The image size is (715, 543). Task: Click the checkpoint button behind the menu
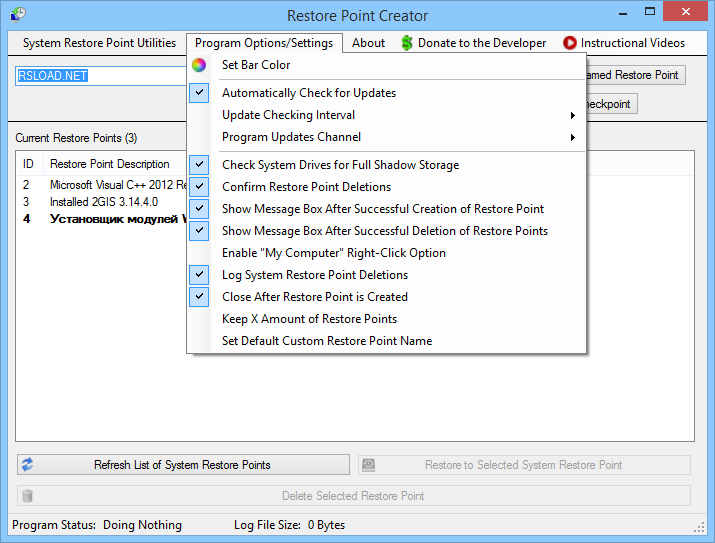tap(611, 104)
